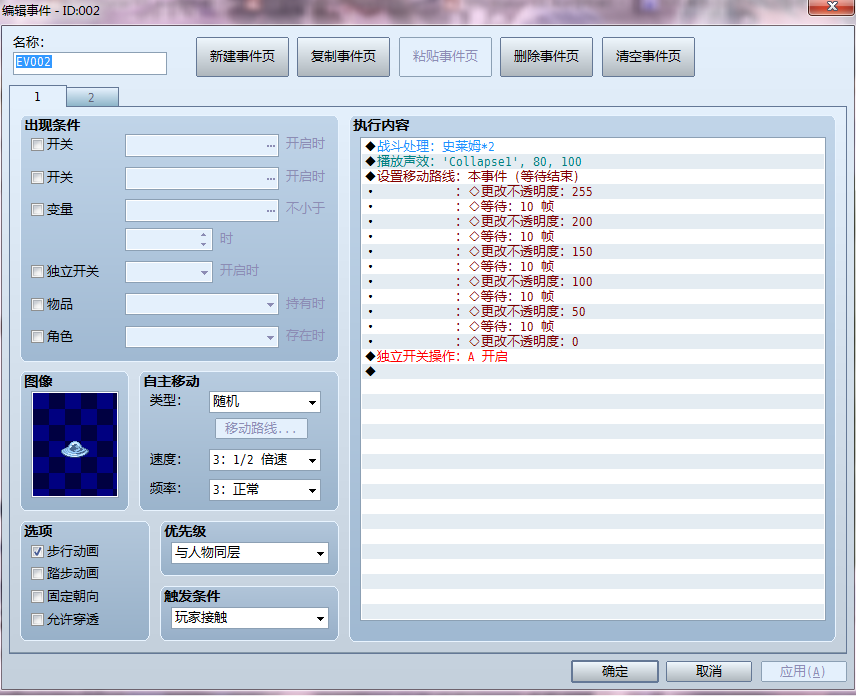Click the 新建事件页 button

pos(242,57)
